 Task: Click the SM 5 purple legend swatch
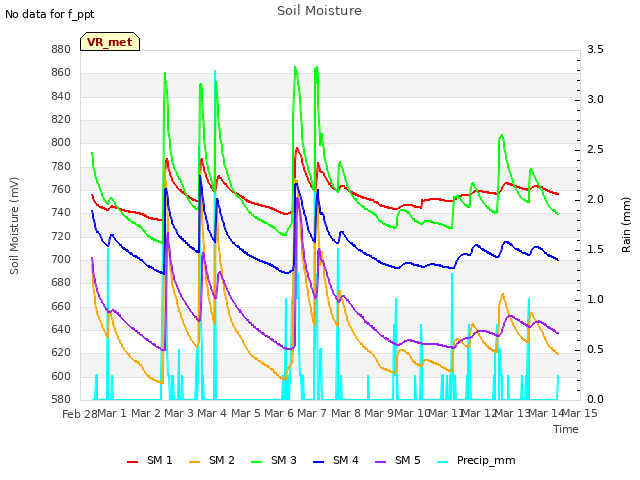click(x=380, y=462)
